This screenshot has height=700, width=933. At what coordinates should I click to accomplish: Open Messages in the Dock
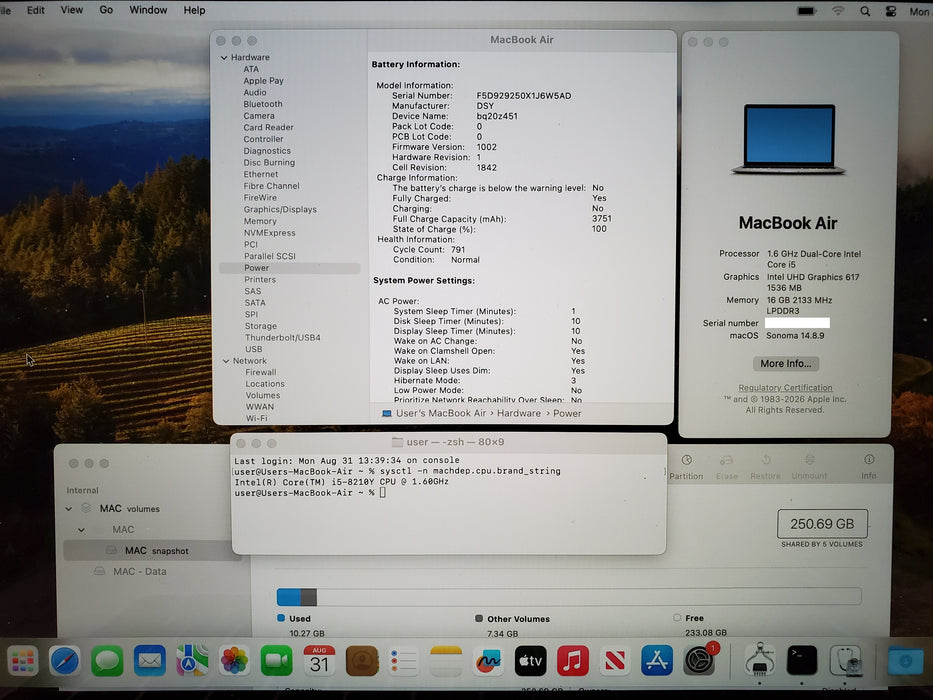pos(107,661)
